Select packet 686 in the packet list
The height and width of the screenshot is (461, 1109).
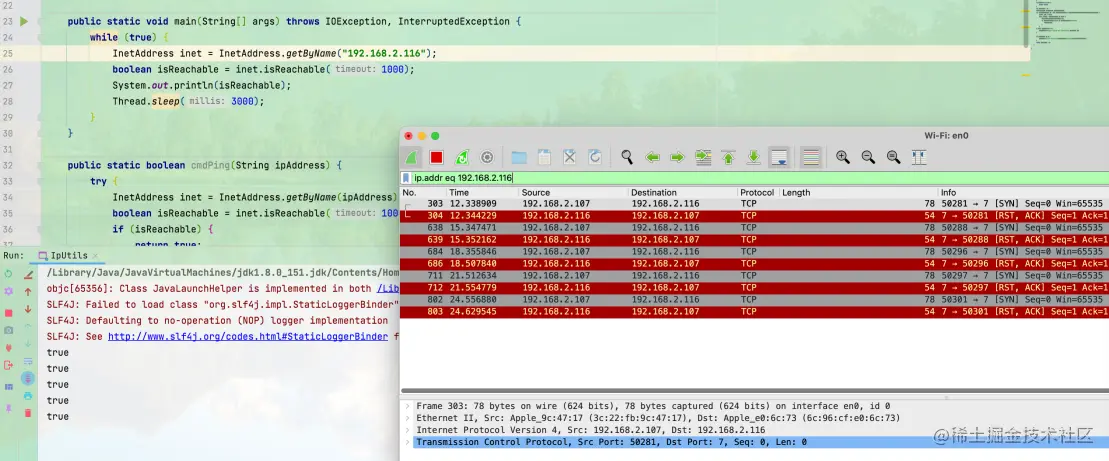pyautogui.click(x=754, y=264)
